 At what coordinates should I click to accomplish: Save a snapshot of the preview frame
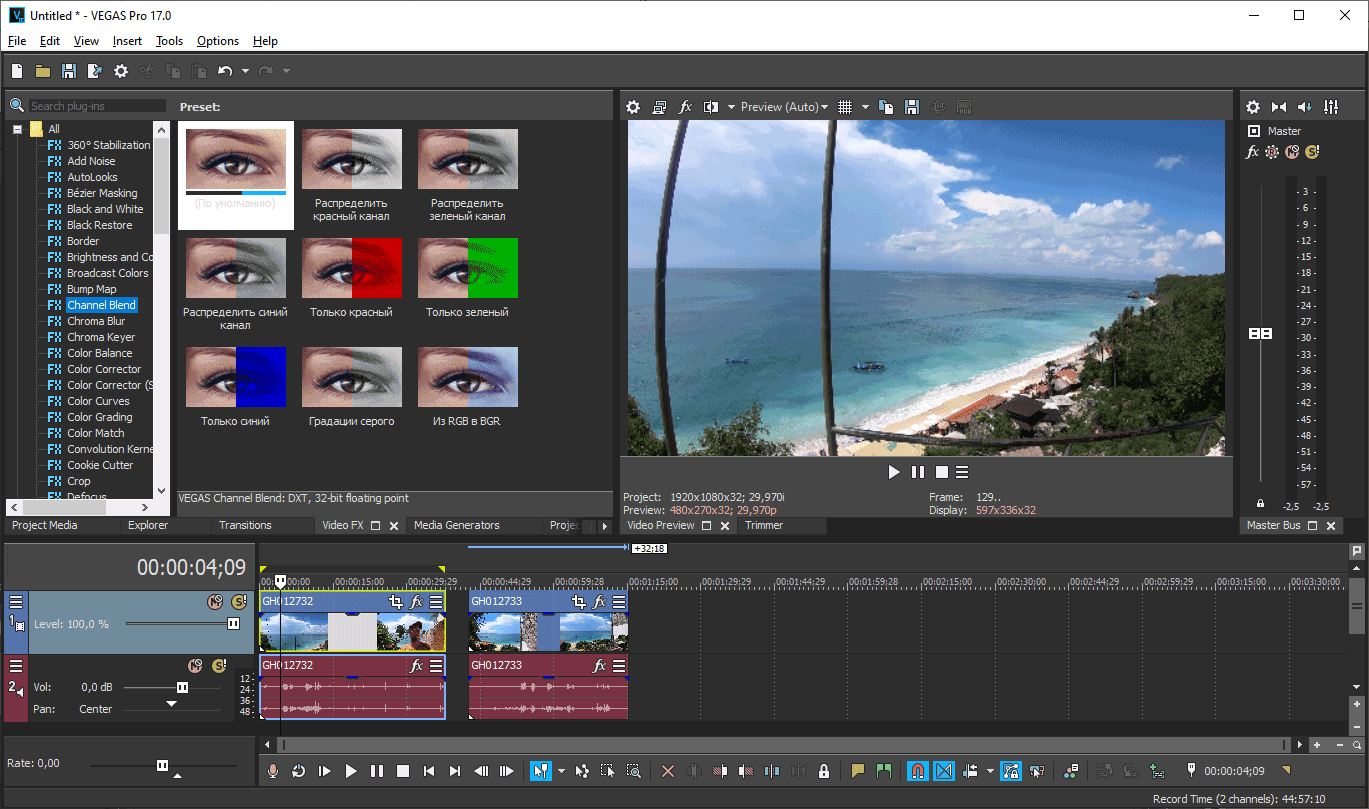pos(912,107)
